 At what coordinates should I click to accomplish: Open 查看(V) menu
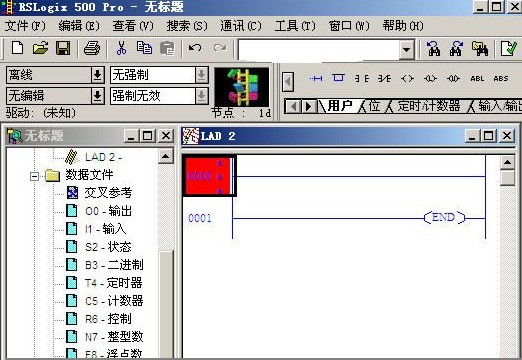133,26
